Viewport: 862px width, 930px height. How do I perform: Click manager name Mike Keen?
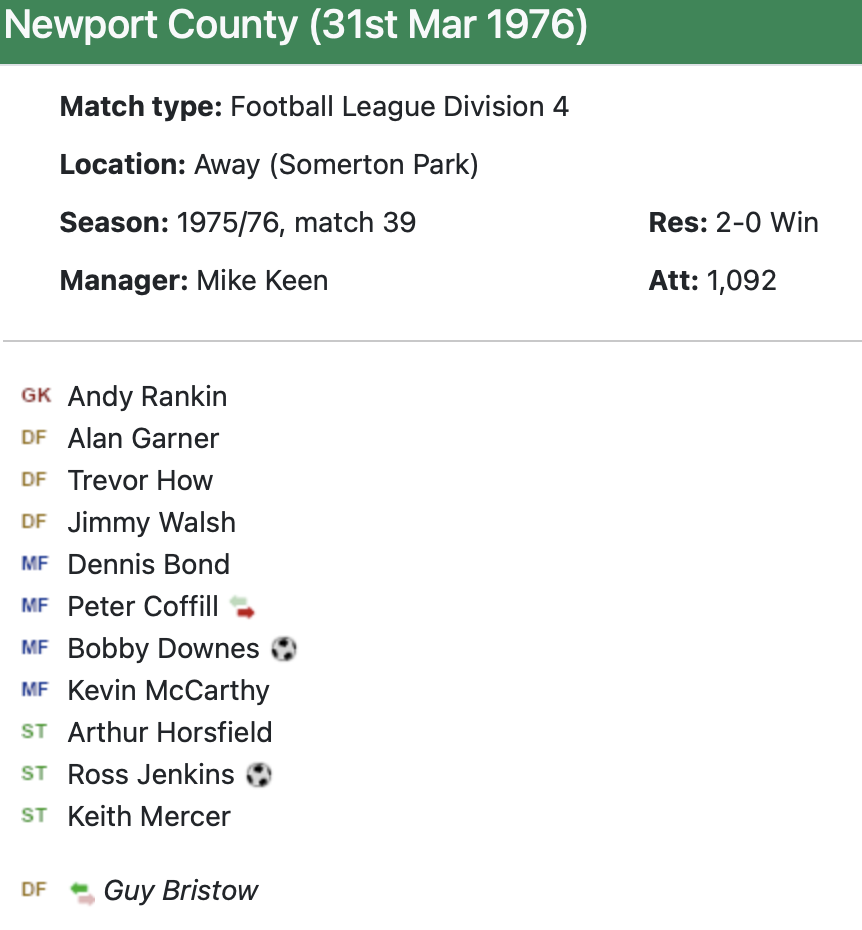pyautogui.click(x=262, y=281)
